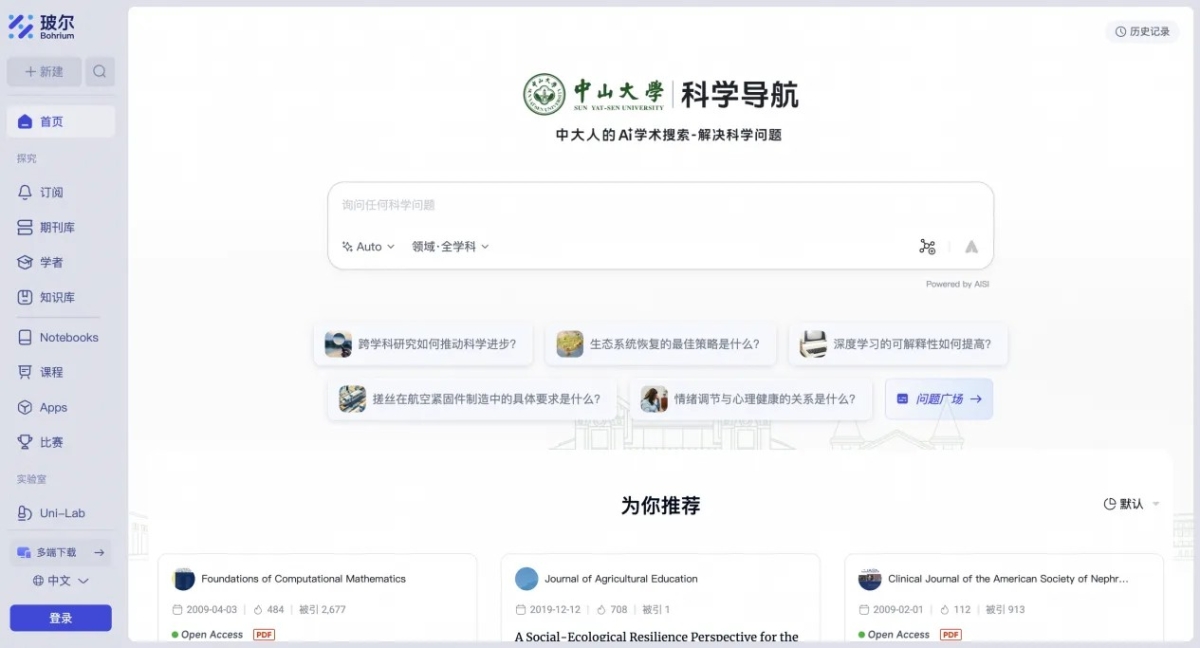Image resolution: width=1200 pixels, height=648 pixels.
Task: Open 历史记录 history
Action: (1142, 32)
